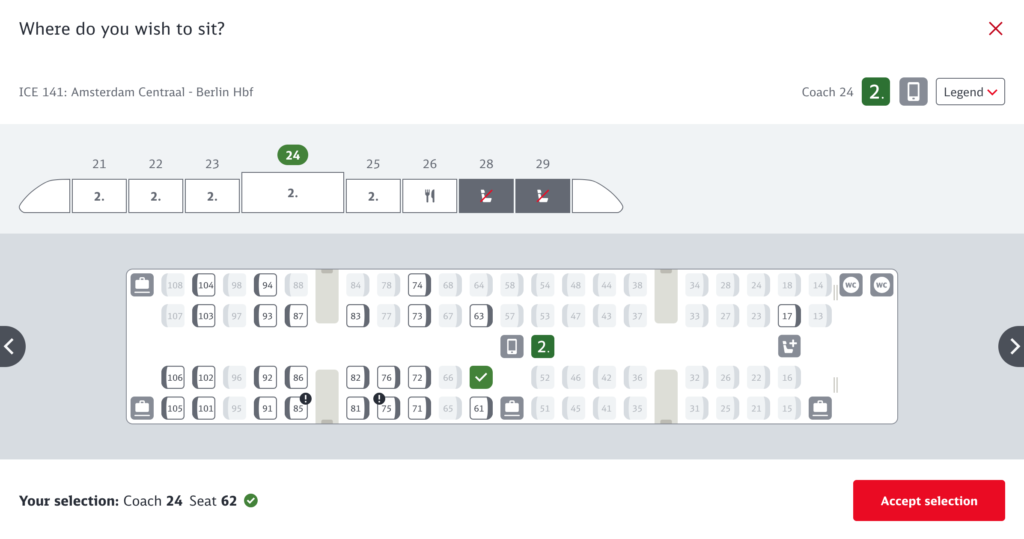This screenshot has width=1024, height=539.
Task: Click the luggage rack icon beside seat 108
Action: [142, 285]
